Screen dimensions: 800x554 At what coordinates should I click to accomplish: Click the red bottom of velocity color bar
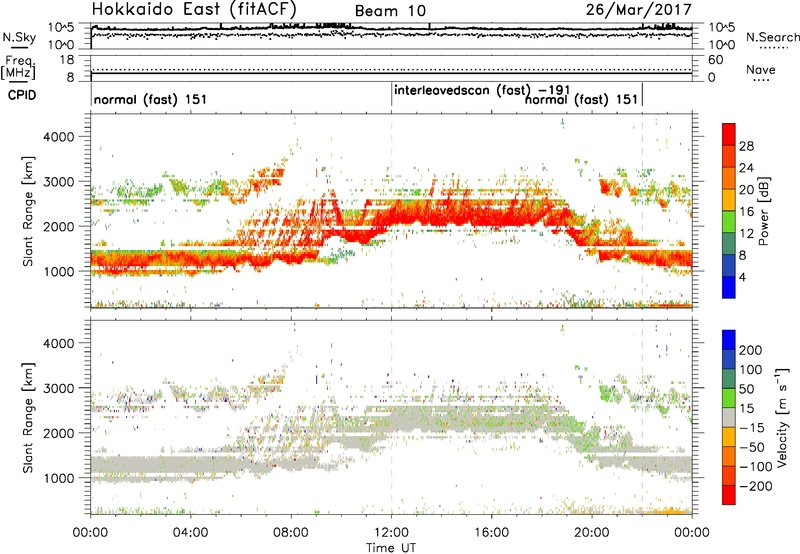click(729, 495)
